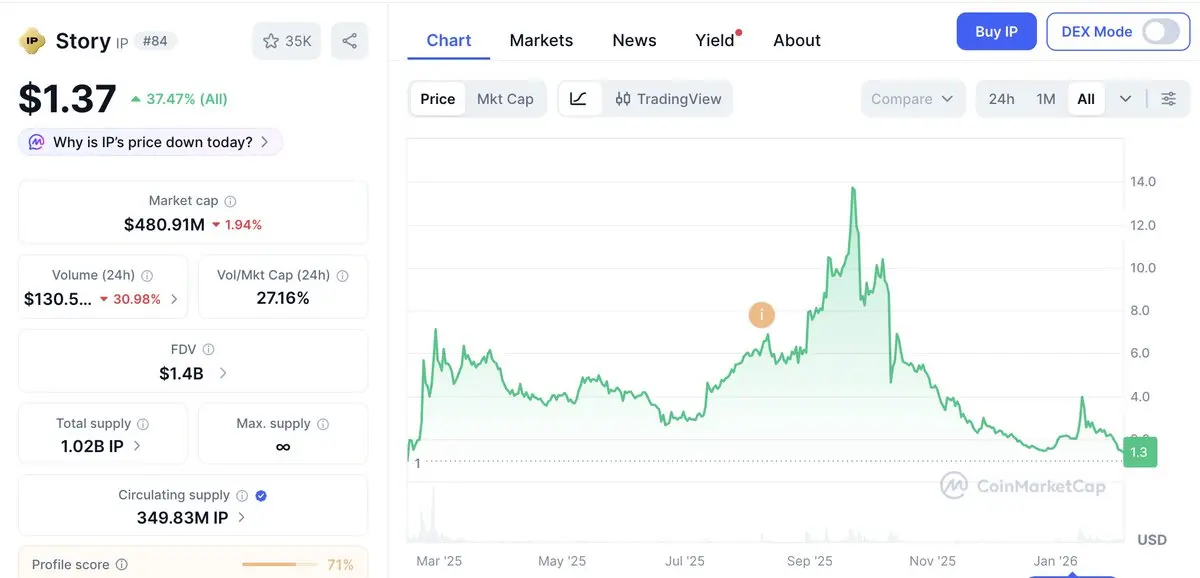Switch chart to Mkt Cap view

click(x=505, y=99)
